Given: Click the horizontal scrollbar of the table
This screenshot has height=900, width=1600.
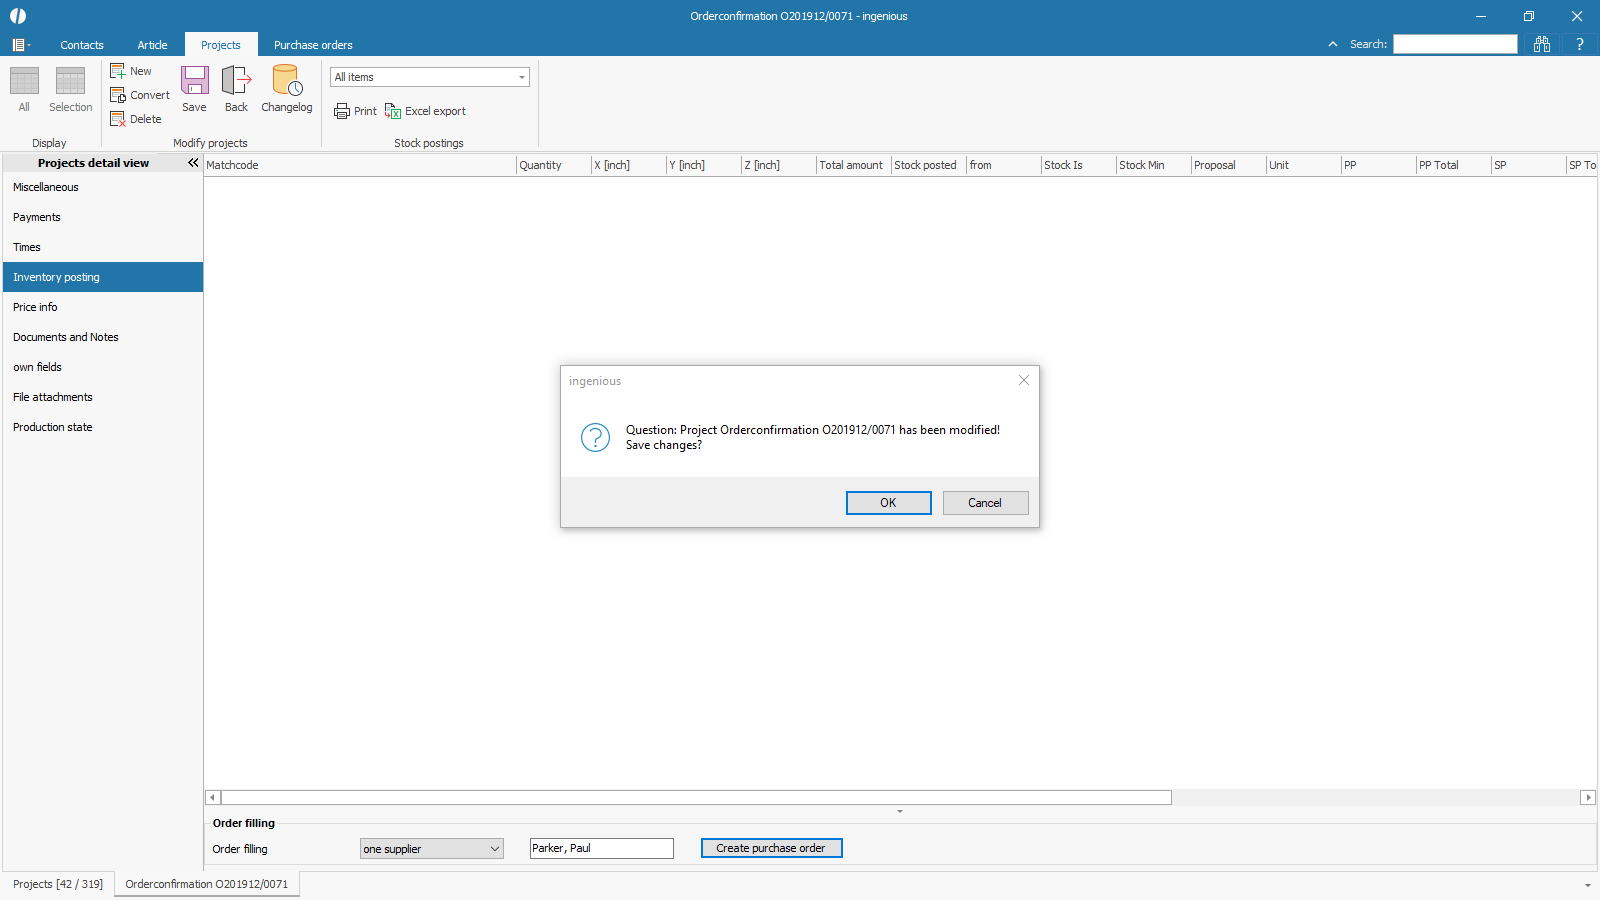Looking at the screenshot, I should coord(696,798).
